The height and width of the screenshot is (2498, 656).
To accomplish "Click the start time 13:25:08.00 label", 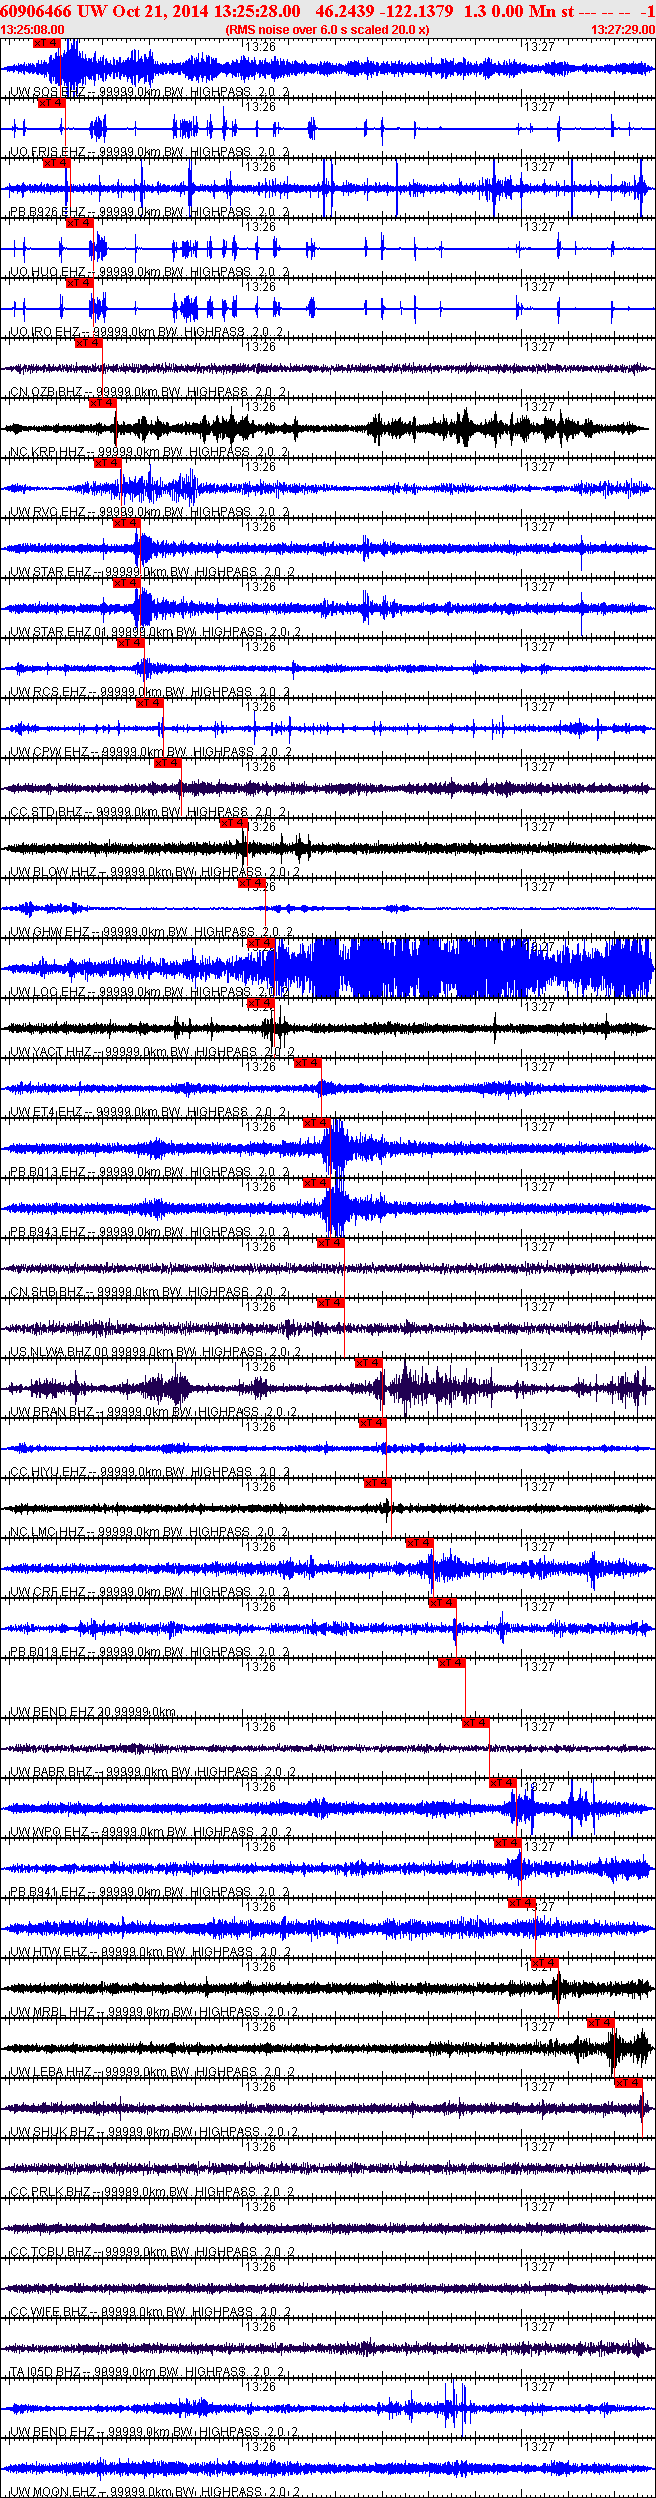I will click(x=33, y=30).
